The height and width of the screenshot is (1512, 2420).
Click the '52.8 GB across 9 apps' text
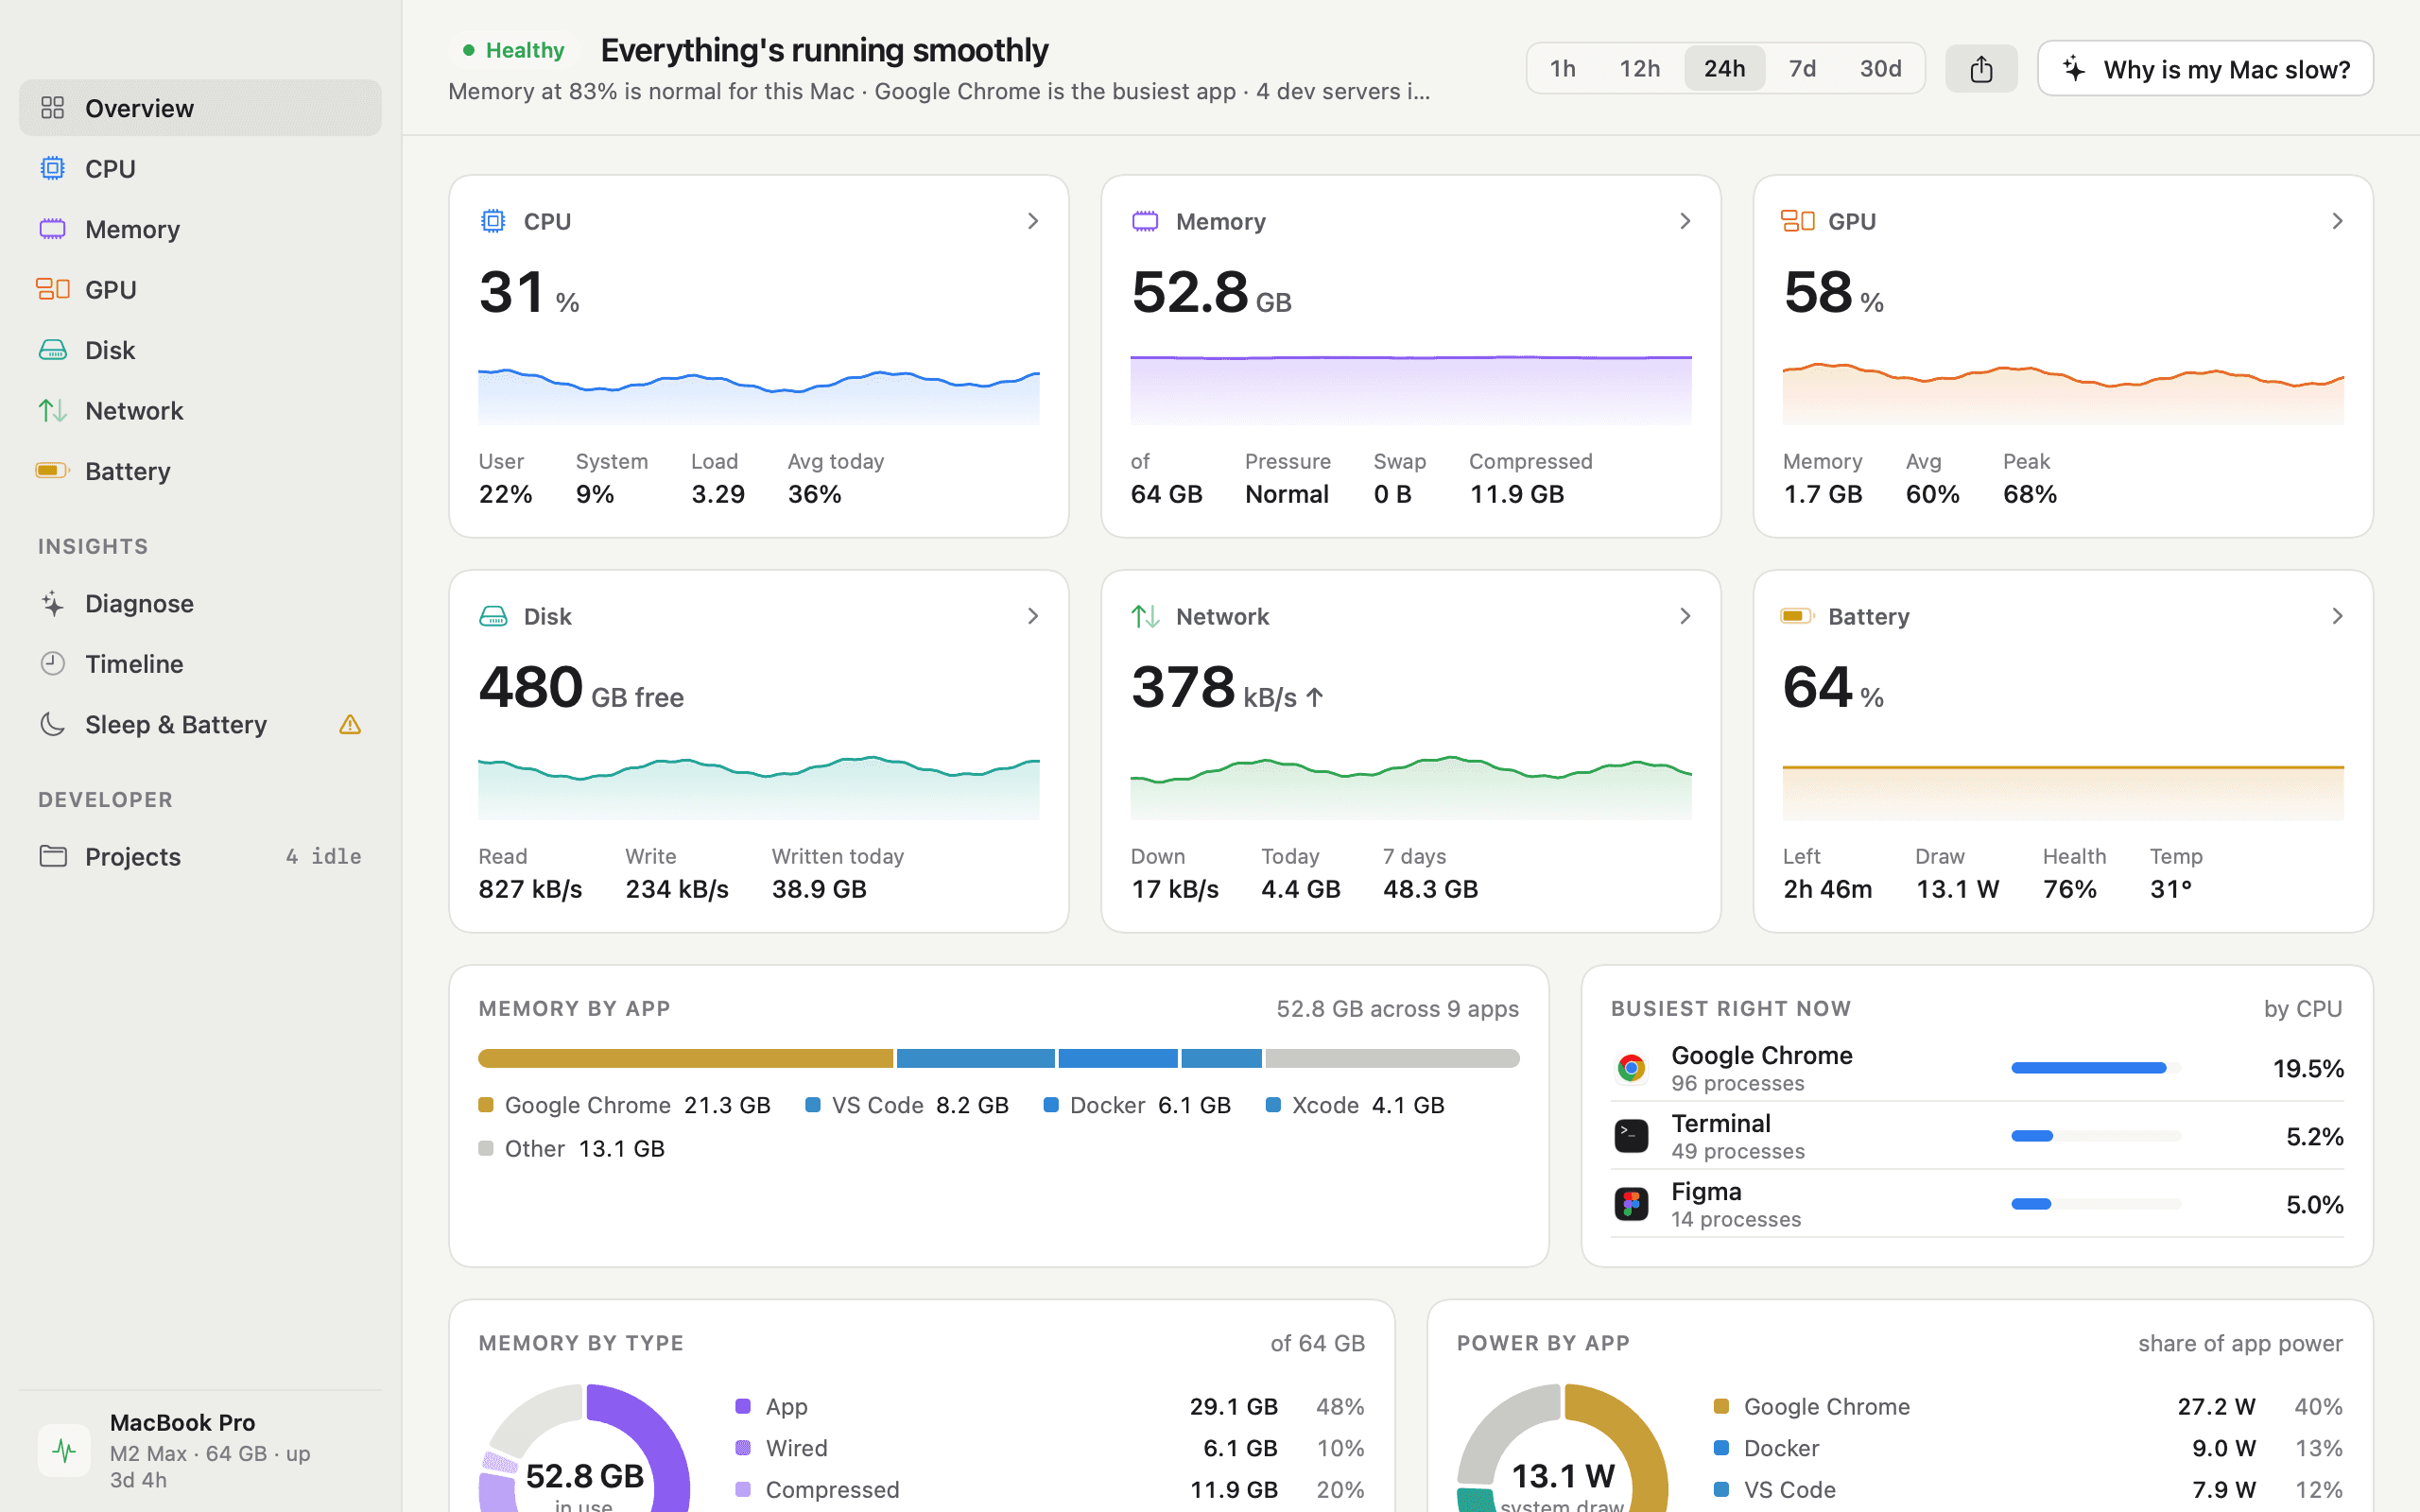1397,1008
